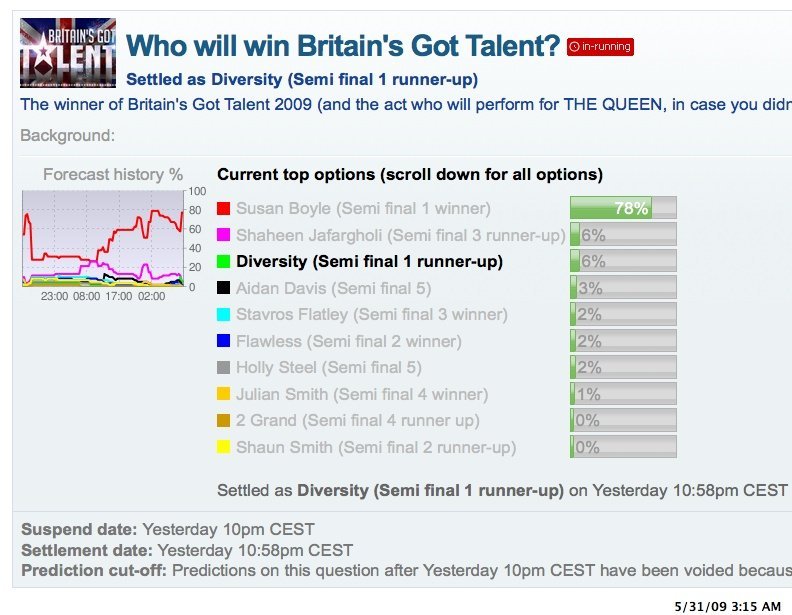This screenshot has width=792, height=615.
Task: Click the 6% Shaheen Jafargholi bar
Action: [623, 235]
